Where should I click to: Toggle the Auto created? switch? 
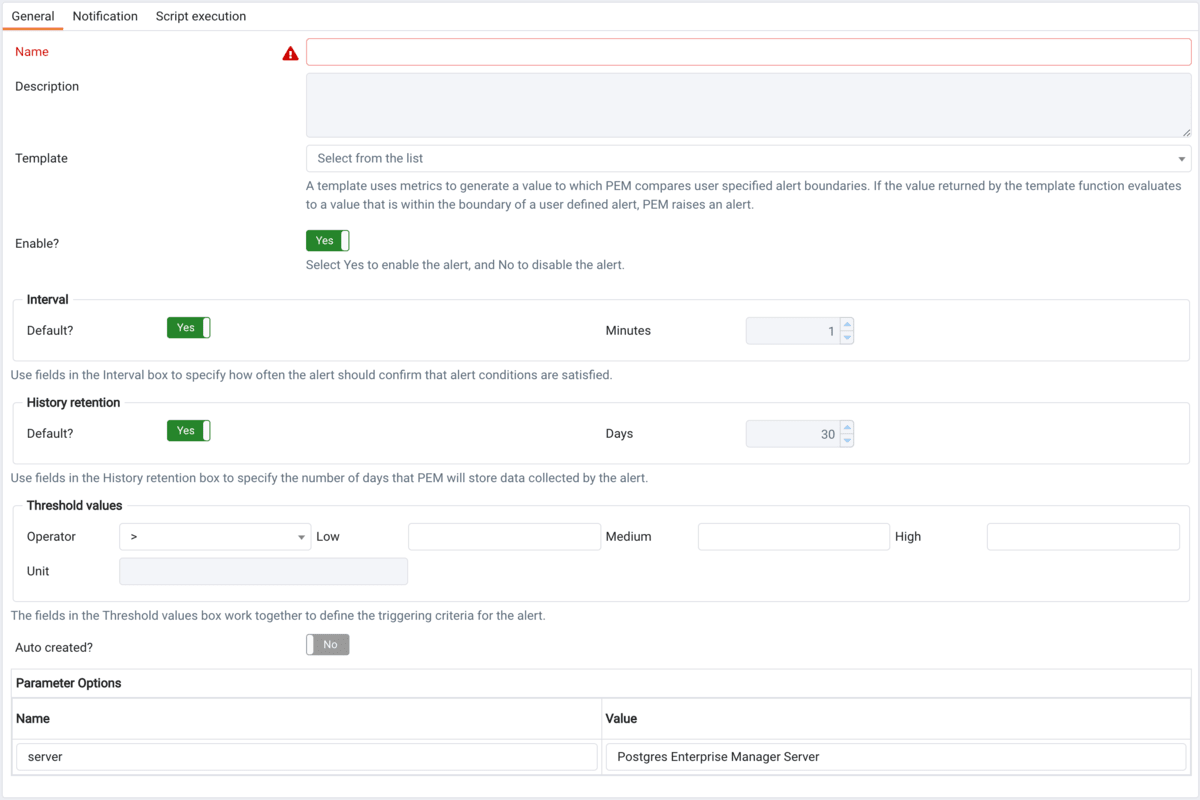(x=328, y=645)
